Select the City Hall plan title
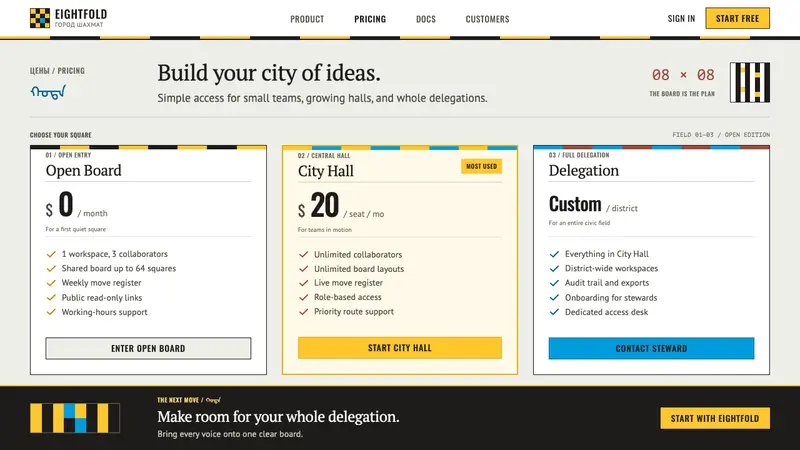Screen dimensions: 800x450 326,171
